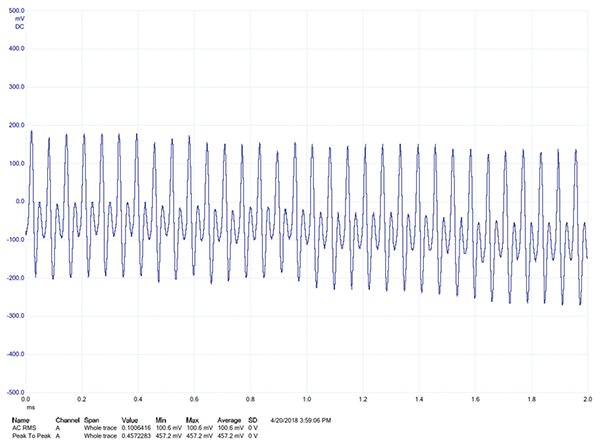Click the Span column header
The width and height of the screenshot is (600, 445).
(91, 420)
